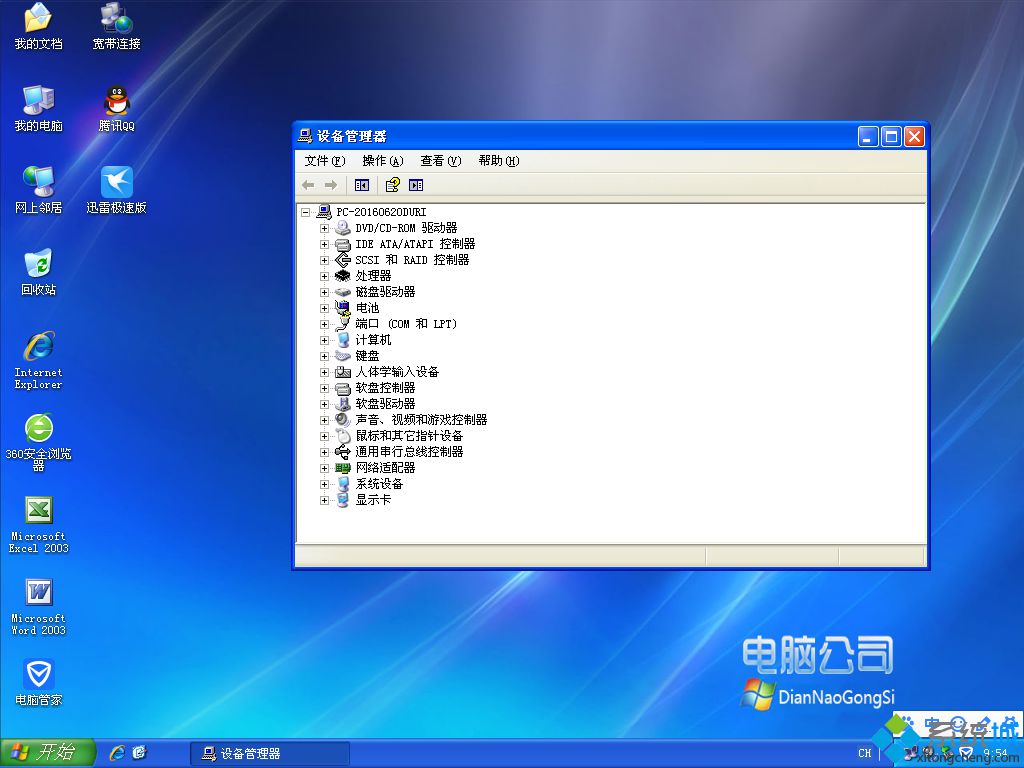Expand the 磁盘驱动器 node

(x=324, y=293)
